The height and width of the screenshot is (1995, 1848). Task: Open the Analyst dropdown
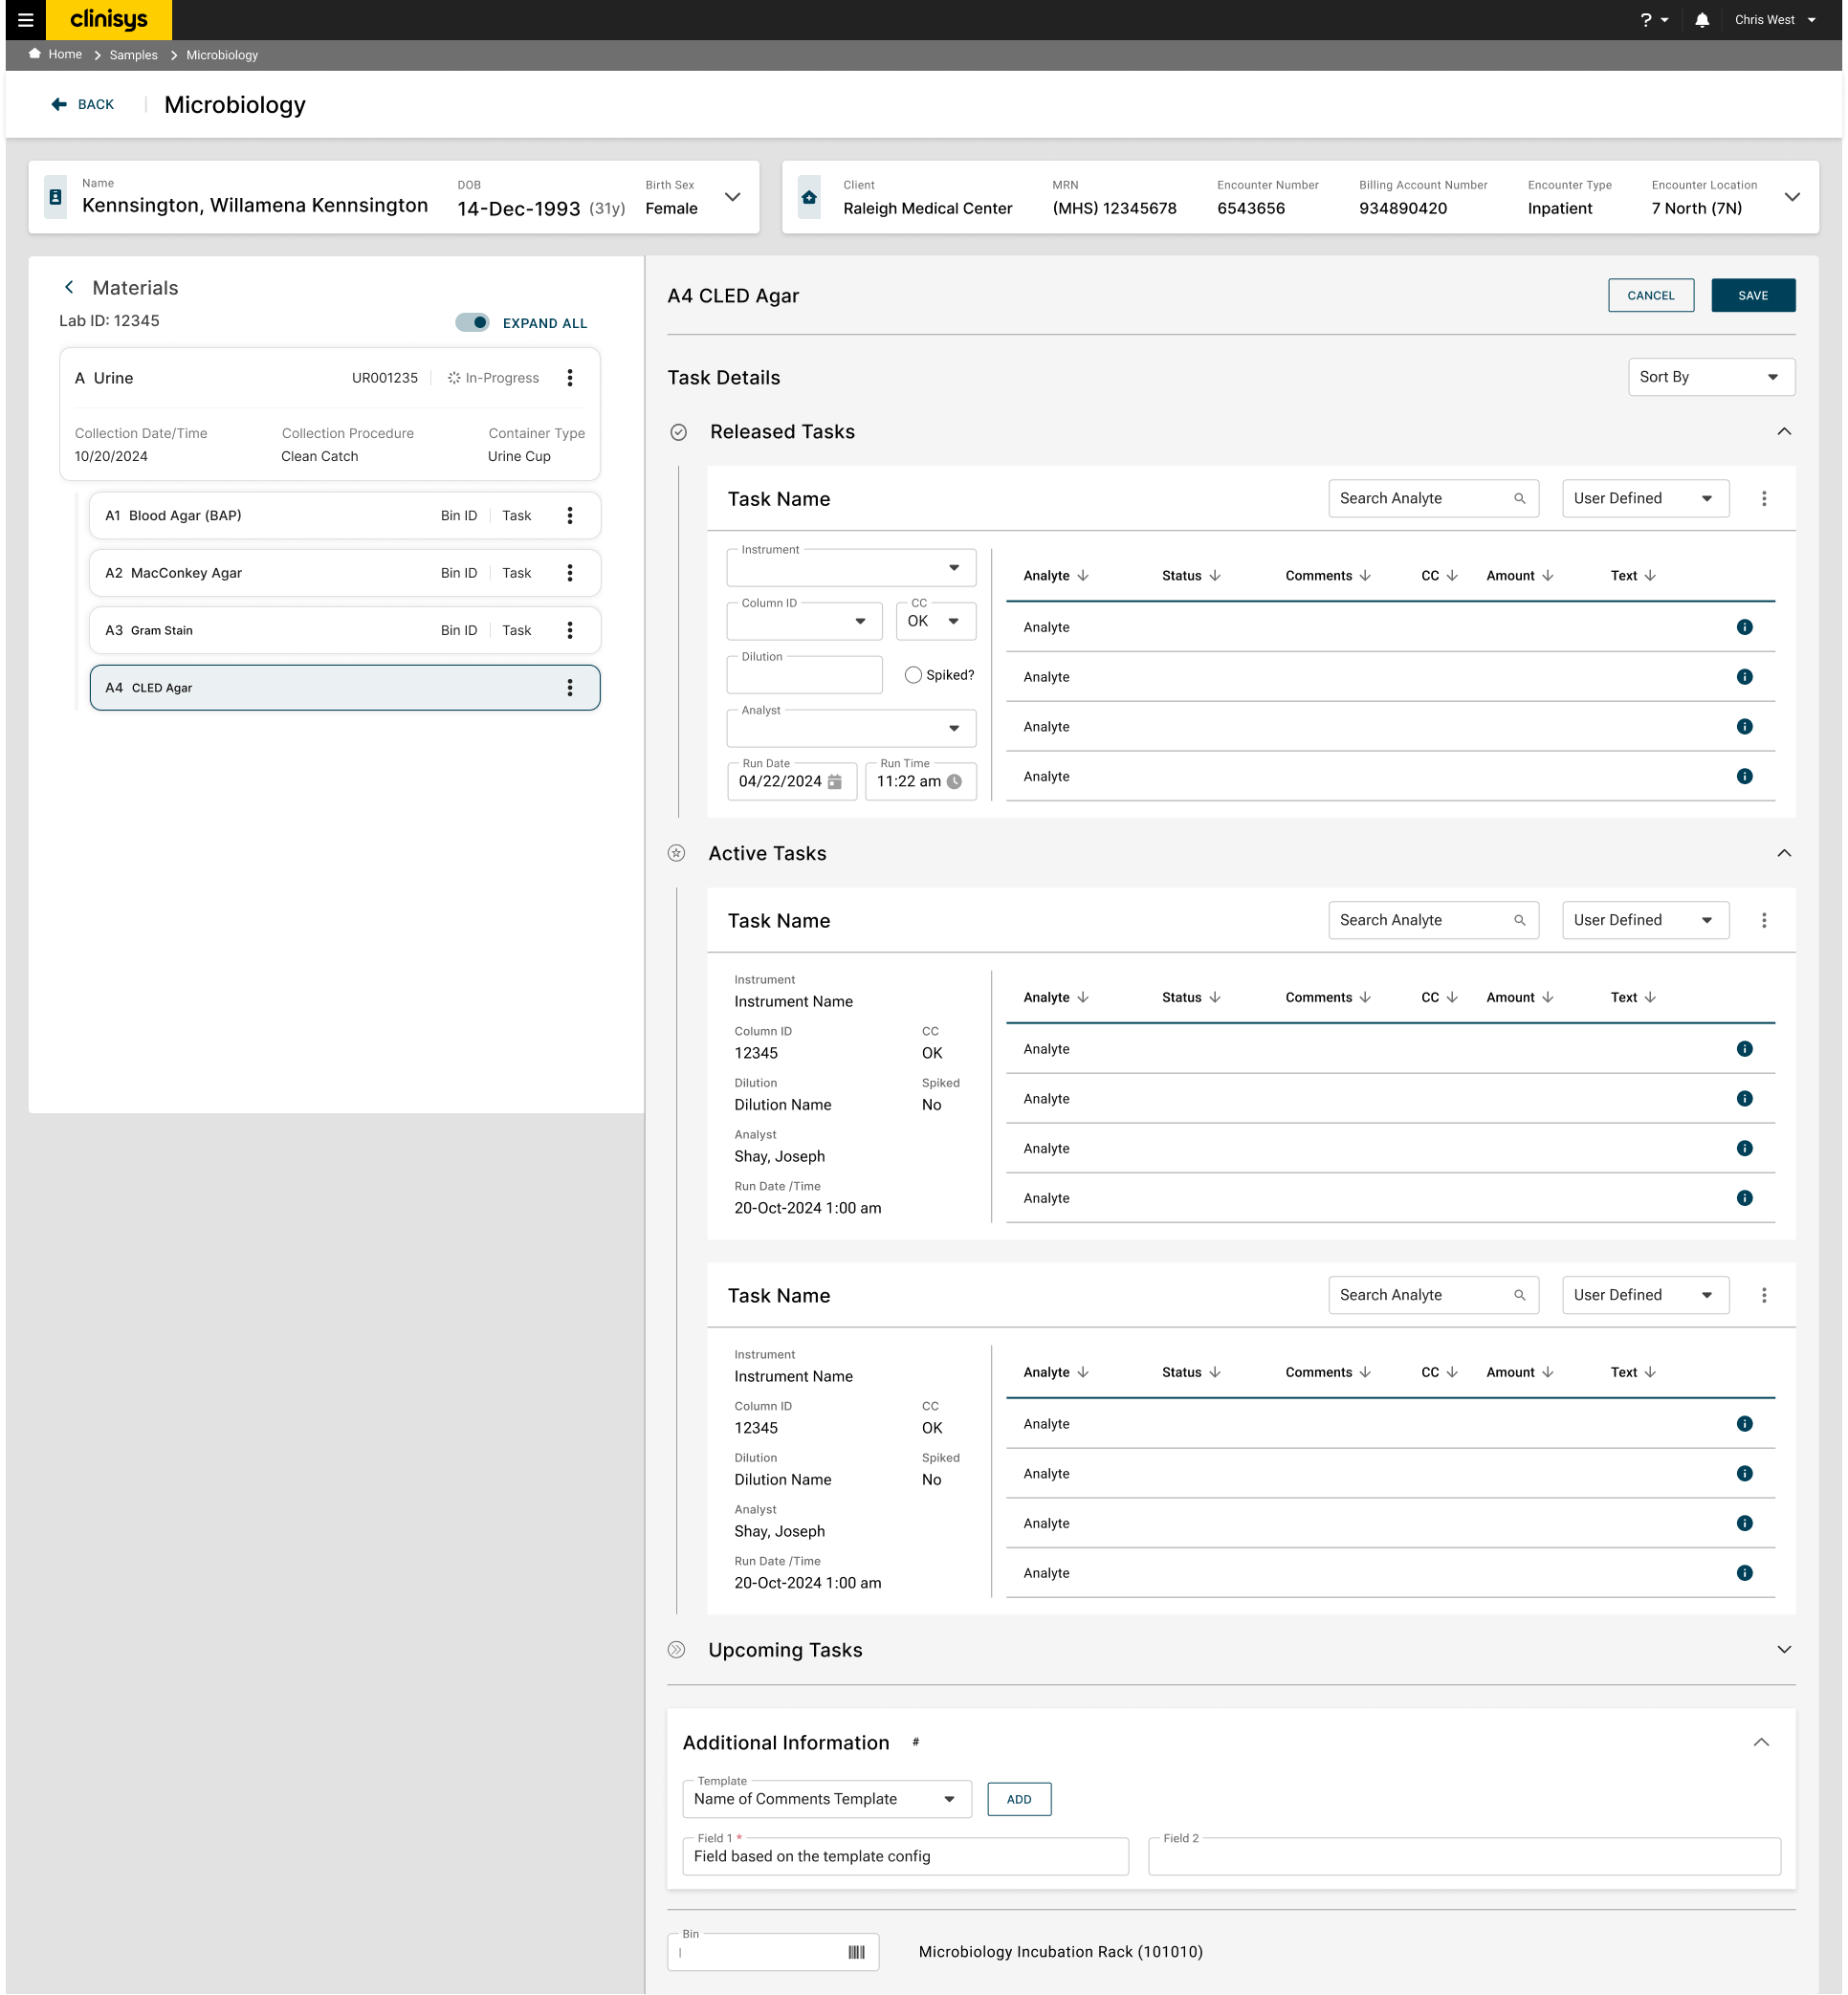(851, 728)
